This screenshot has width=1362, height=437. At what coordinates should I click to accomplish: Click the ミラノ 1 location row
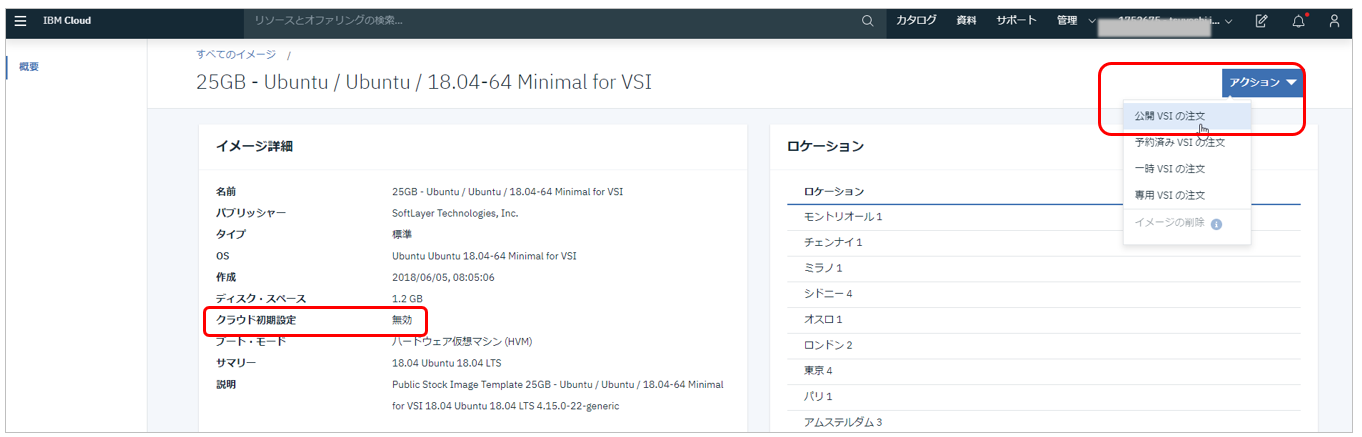coord(1044,268)
